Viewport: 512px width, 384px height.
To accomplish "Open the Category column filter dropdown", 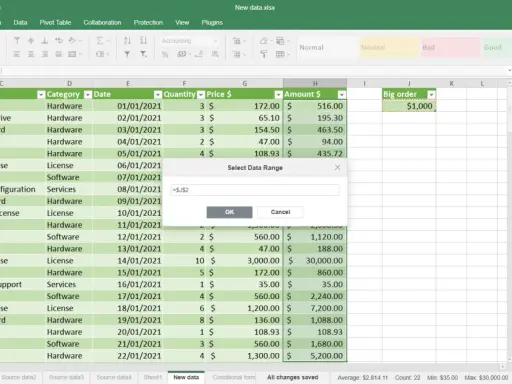I will 88,95.
